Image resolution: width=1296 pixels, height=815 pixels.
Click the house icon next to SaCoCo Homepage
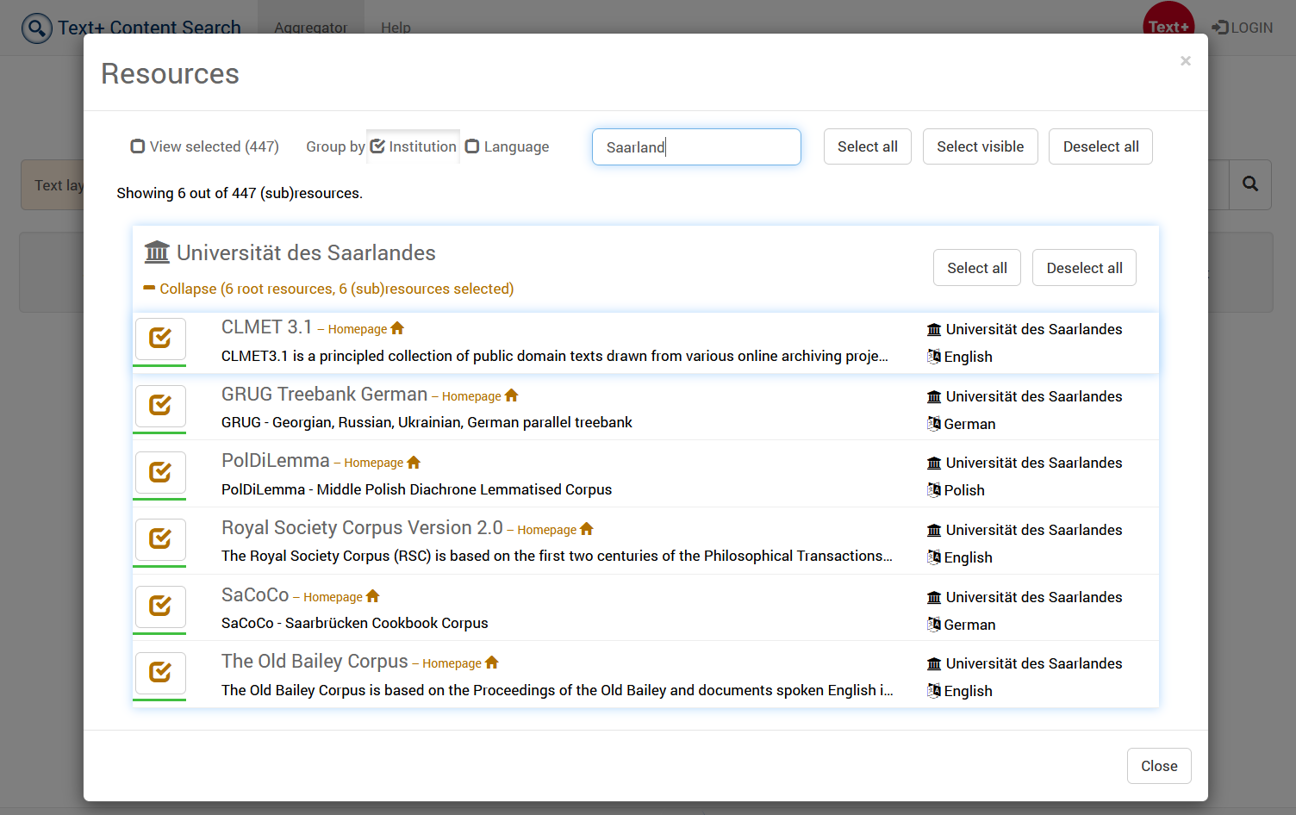tap(371, 595)
